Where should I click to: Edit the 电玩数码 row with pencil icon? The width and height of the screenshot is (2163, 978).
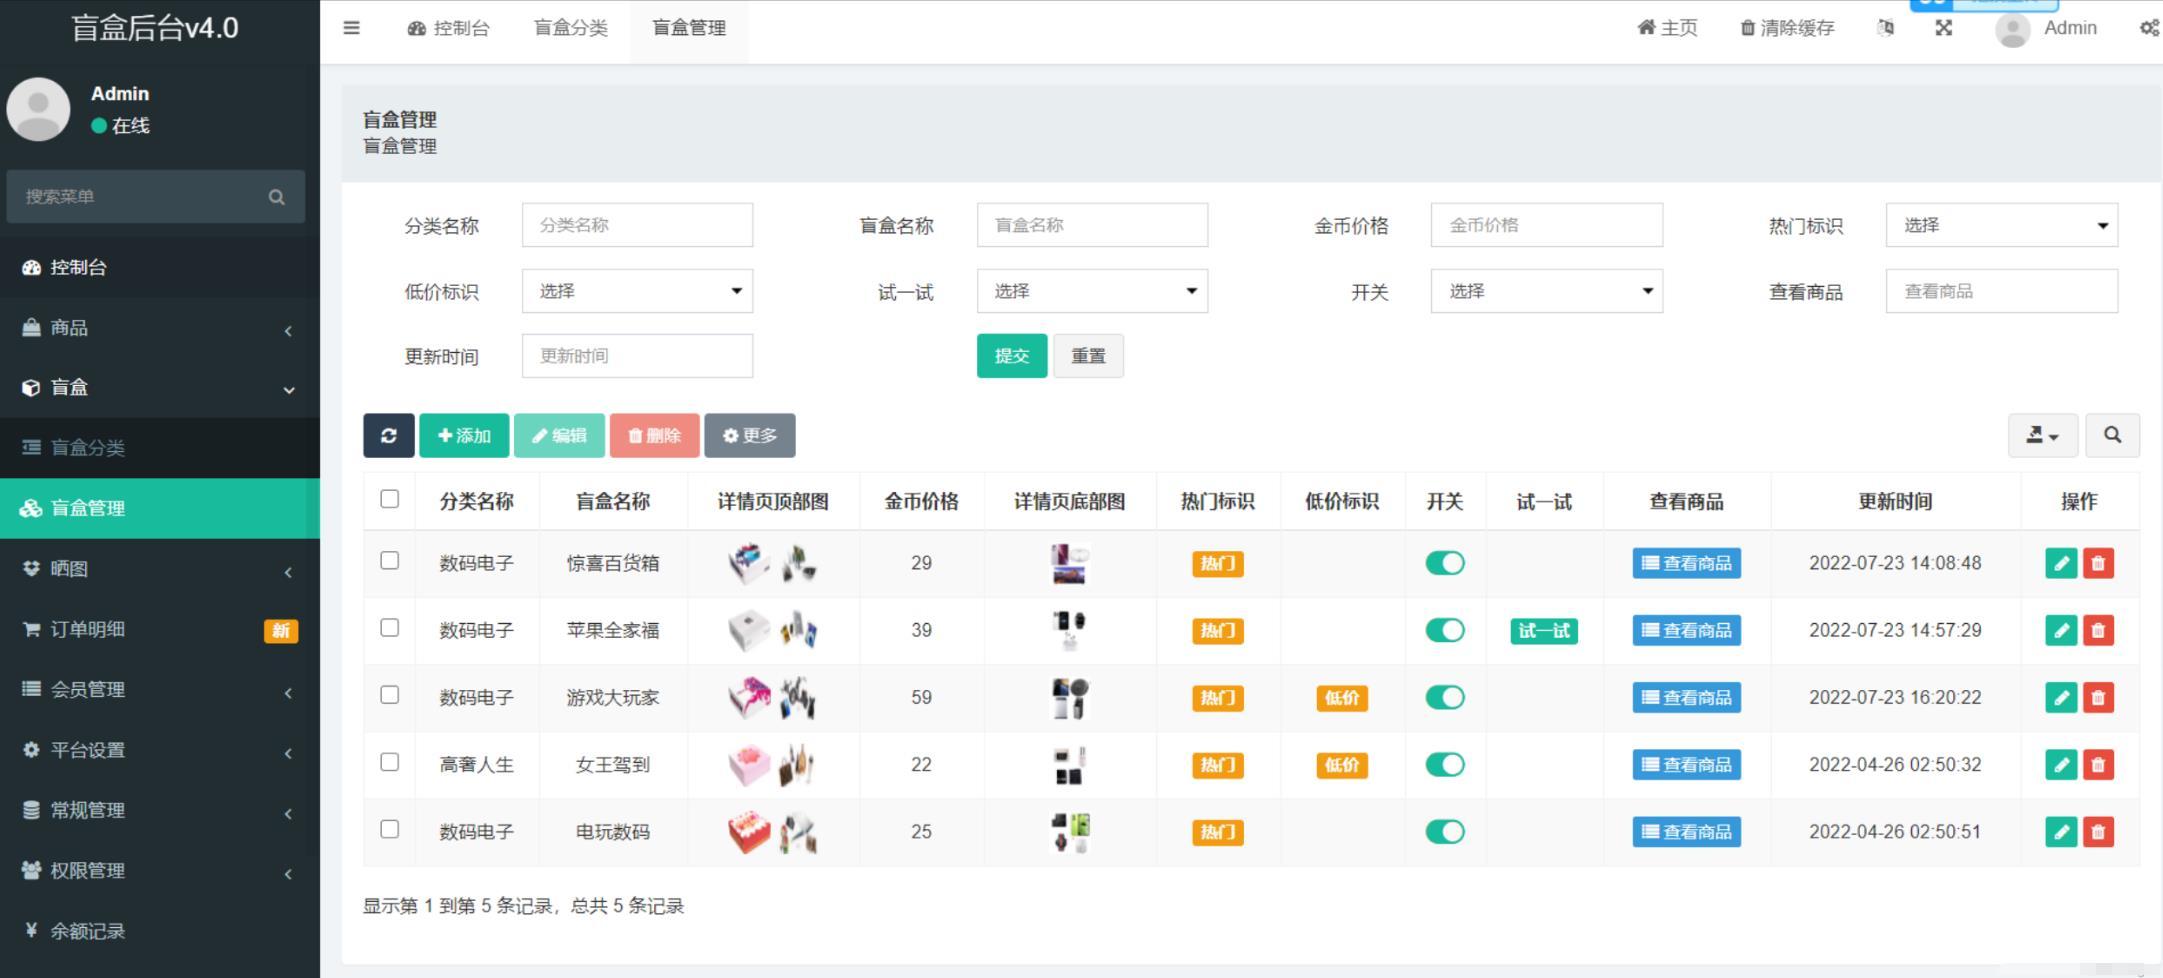pos(2061,832)
